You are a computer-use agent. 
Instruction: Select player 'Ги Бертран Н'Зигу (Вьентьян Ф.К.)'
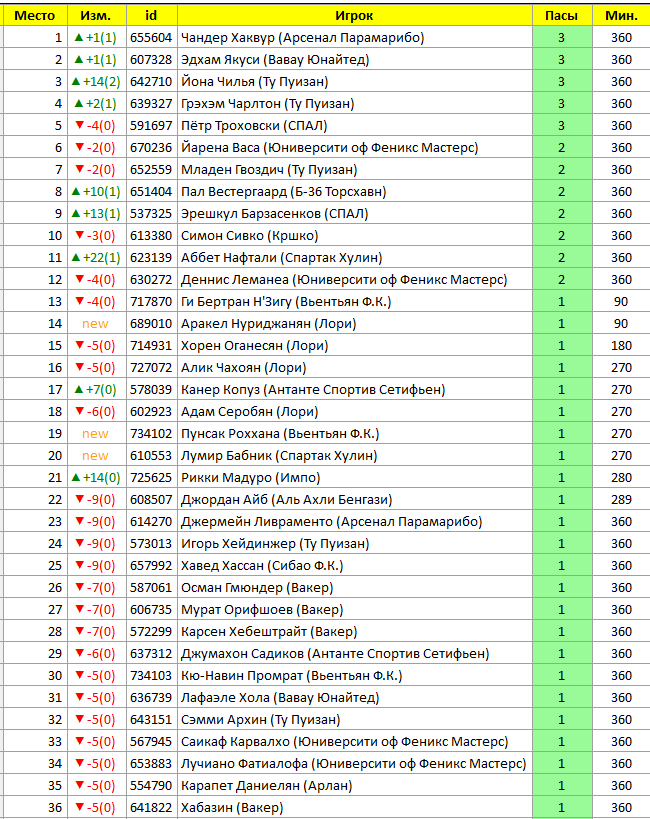(x=286, y=301)
